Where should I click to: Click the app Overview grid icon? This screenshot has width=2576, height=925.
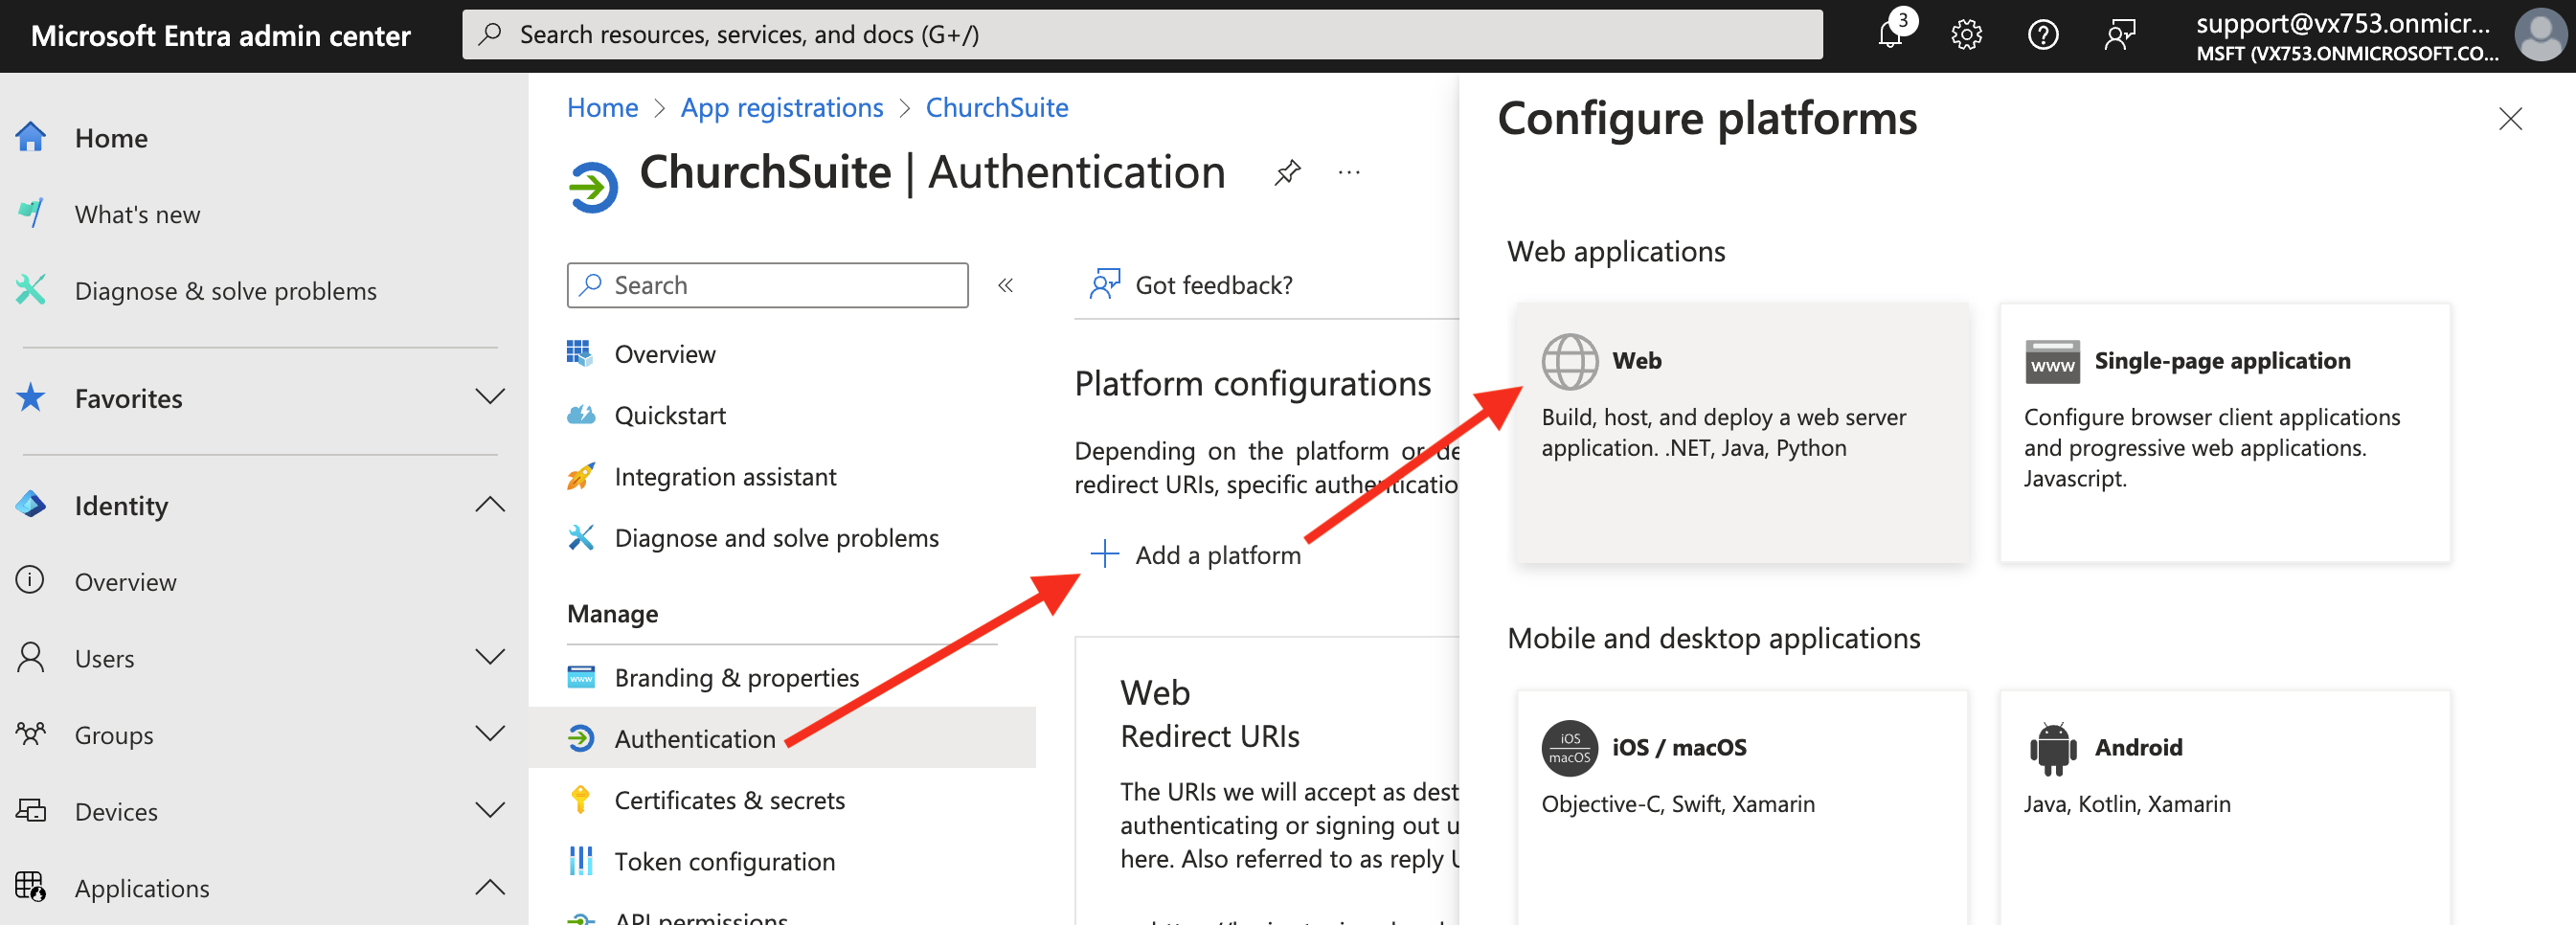(579, 353)
